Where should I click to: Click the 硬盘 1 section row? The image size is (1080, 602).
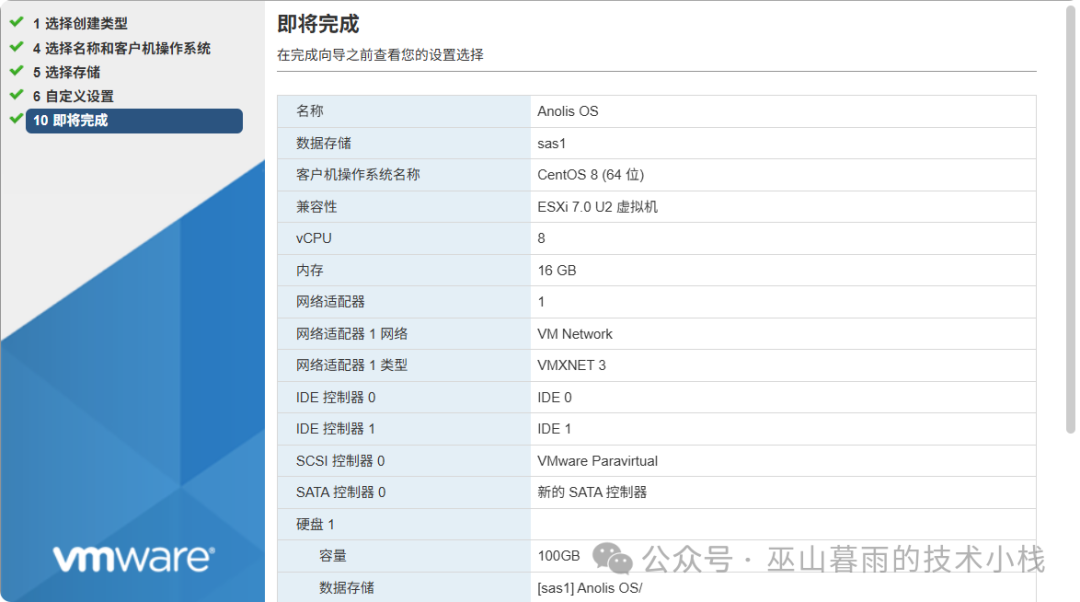tap(315, 524)
